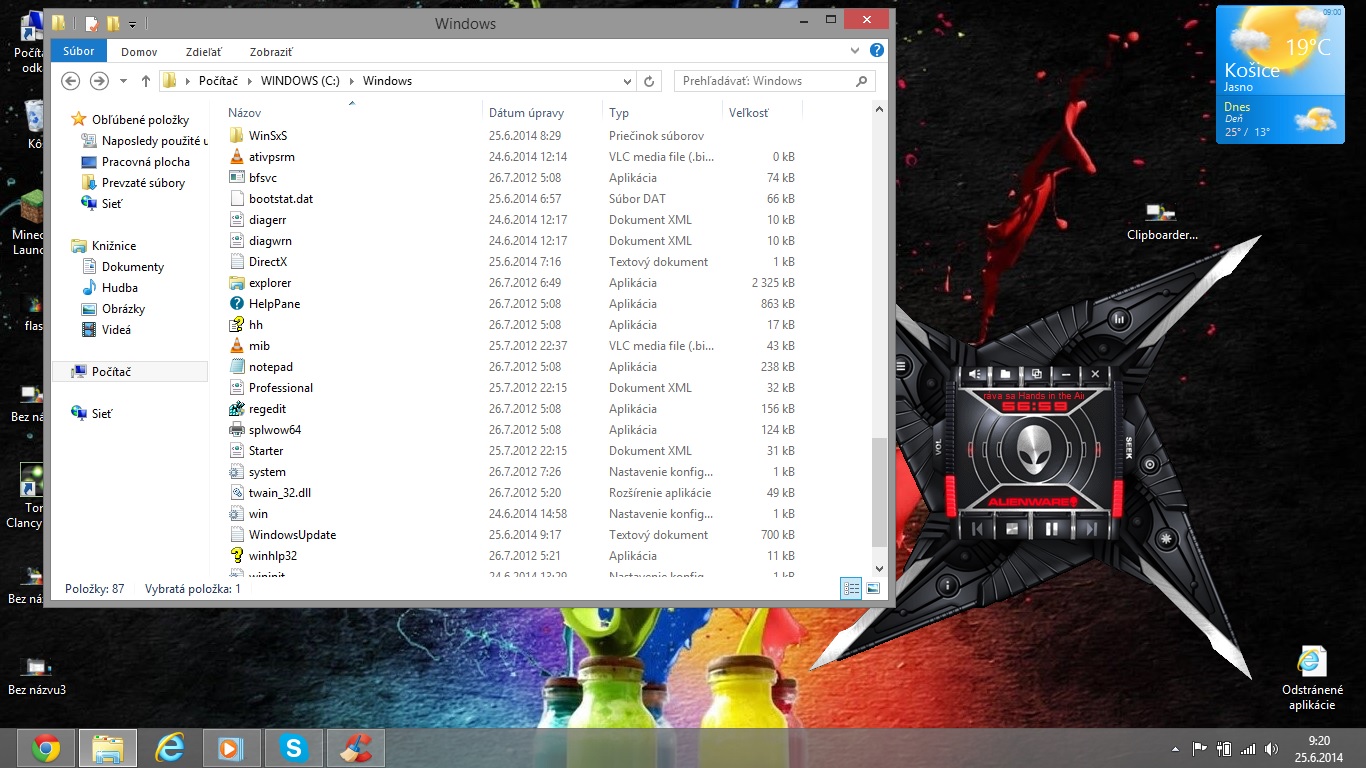
Task: Show hidden icons in the system tray
Action: [1175, 748]
